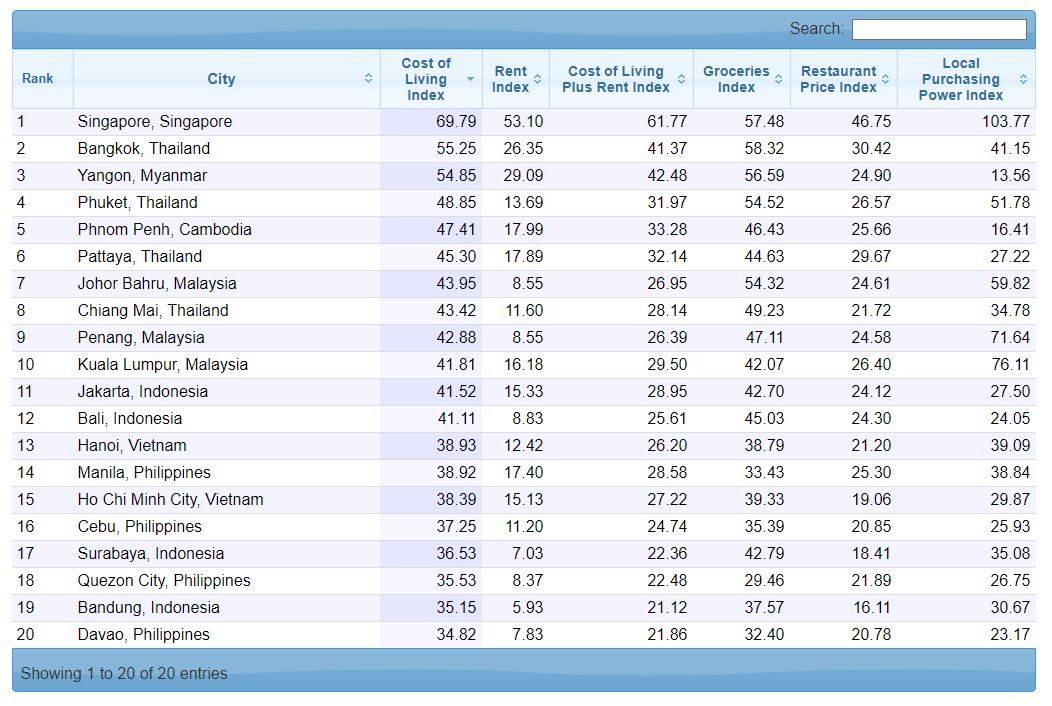Sort table by City column header
Viewport: 1052px width, 706px height.
pos(227,79)
